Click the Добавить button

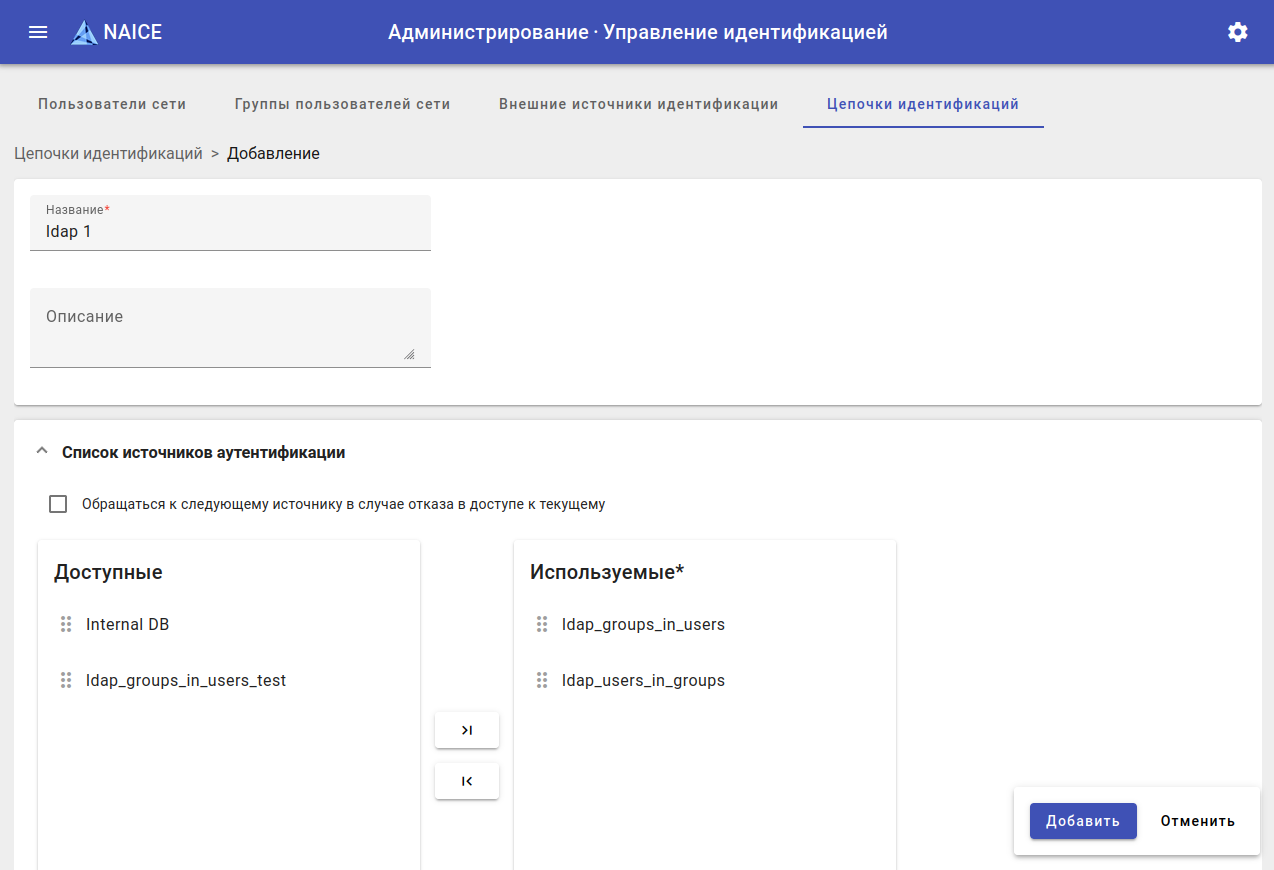point(1083,821)
